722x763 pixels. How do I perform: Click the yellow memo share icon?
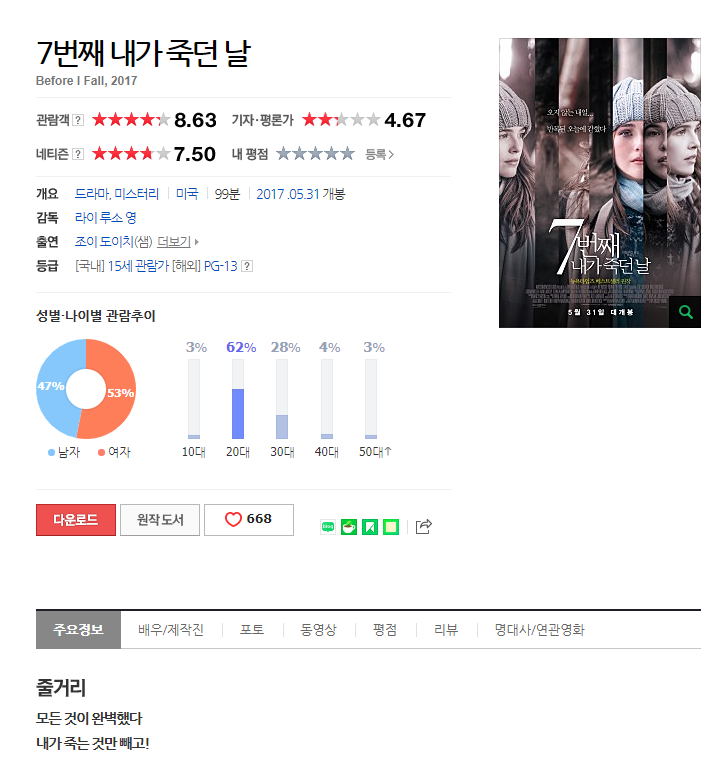point(391,527)
